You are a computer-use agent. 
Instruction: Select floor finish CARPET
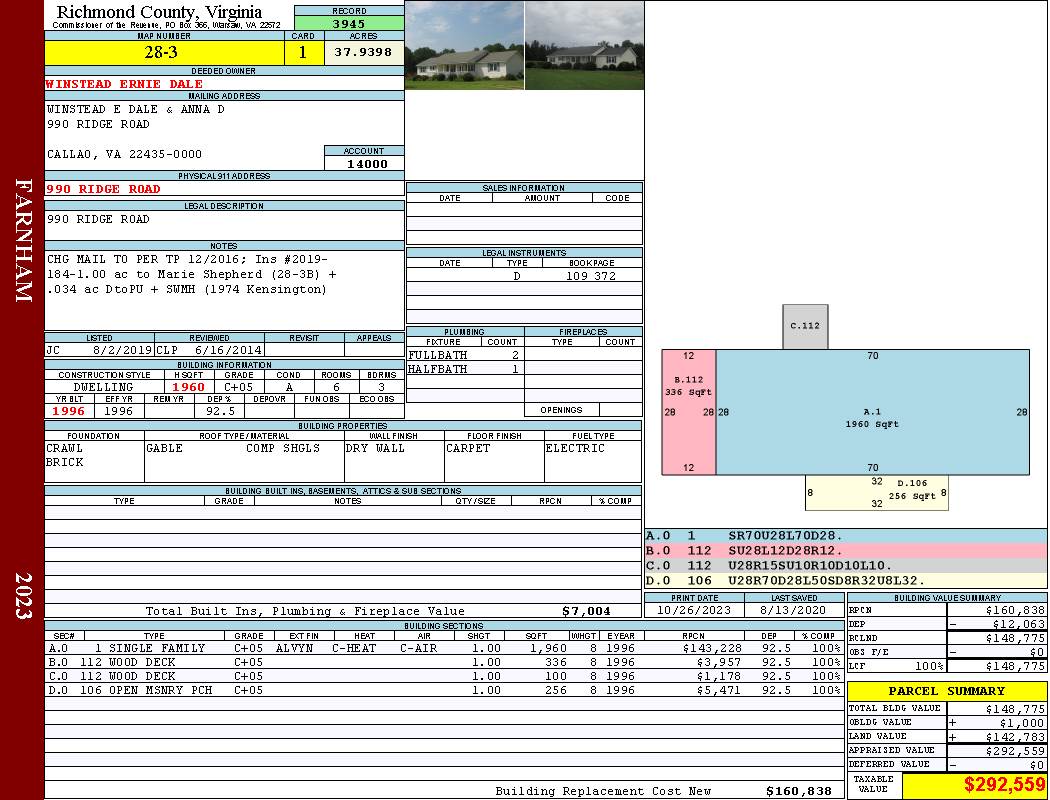[x=468, y=448]
